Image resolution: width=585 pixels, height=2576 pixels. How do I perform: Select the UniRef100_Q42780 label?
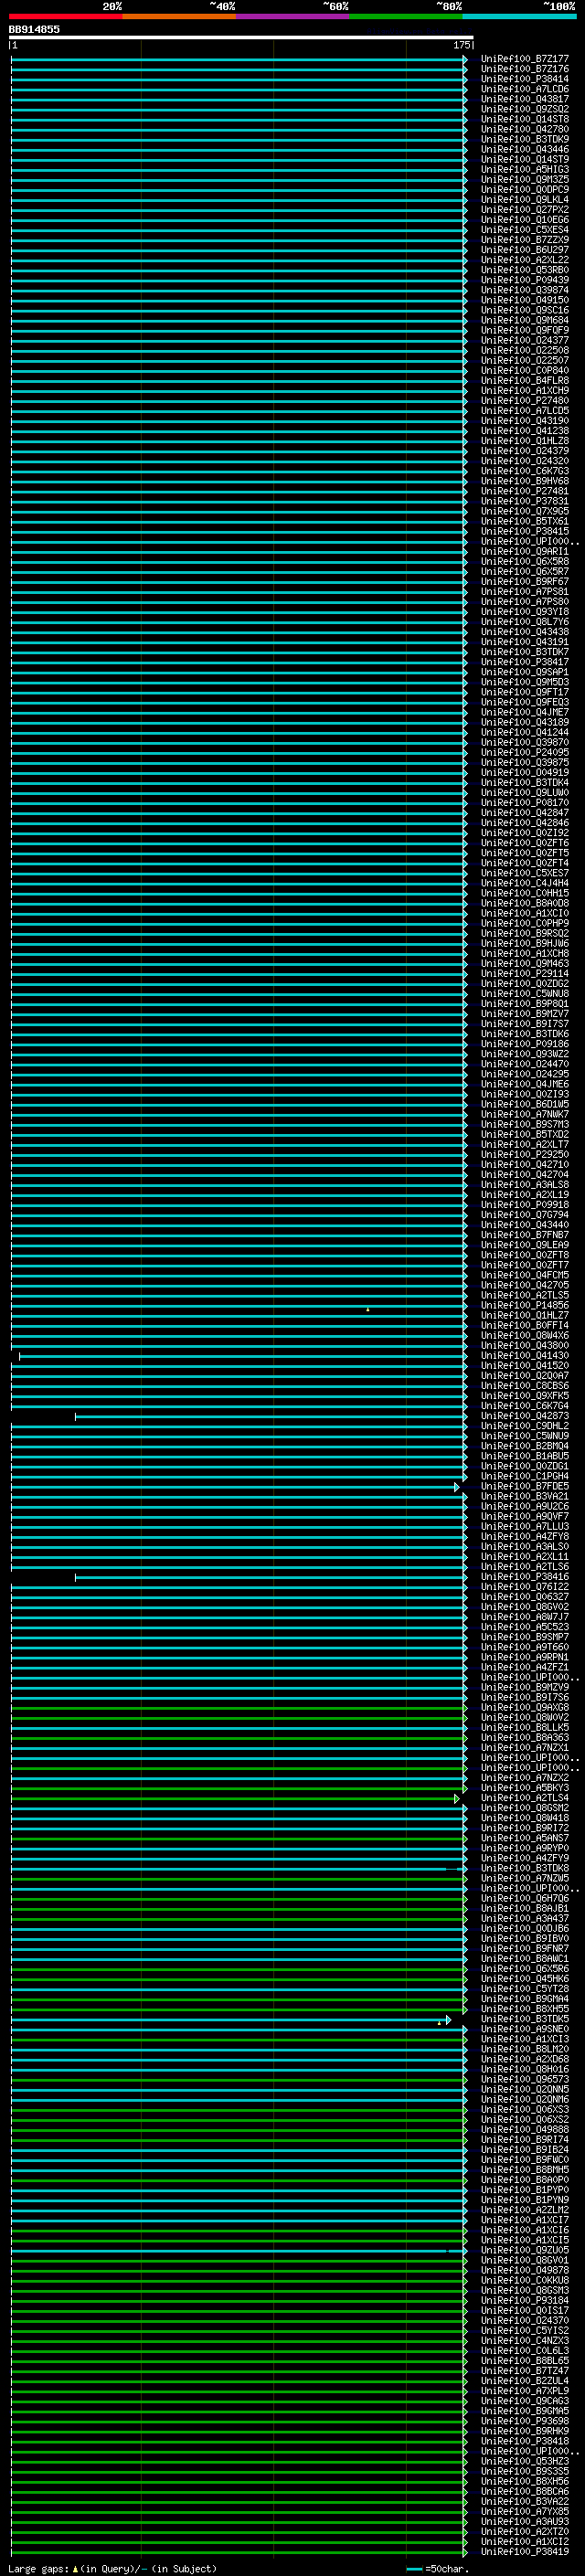[x=525, y=129]
